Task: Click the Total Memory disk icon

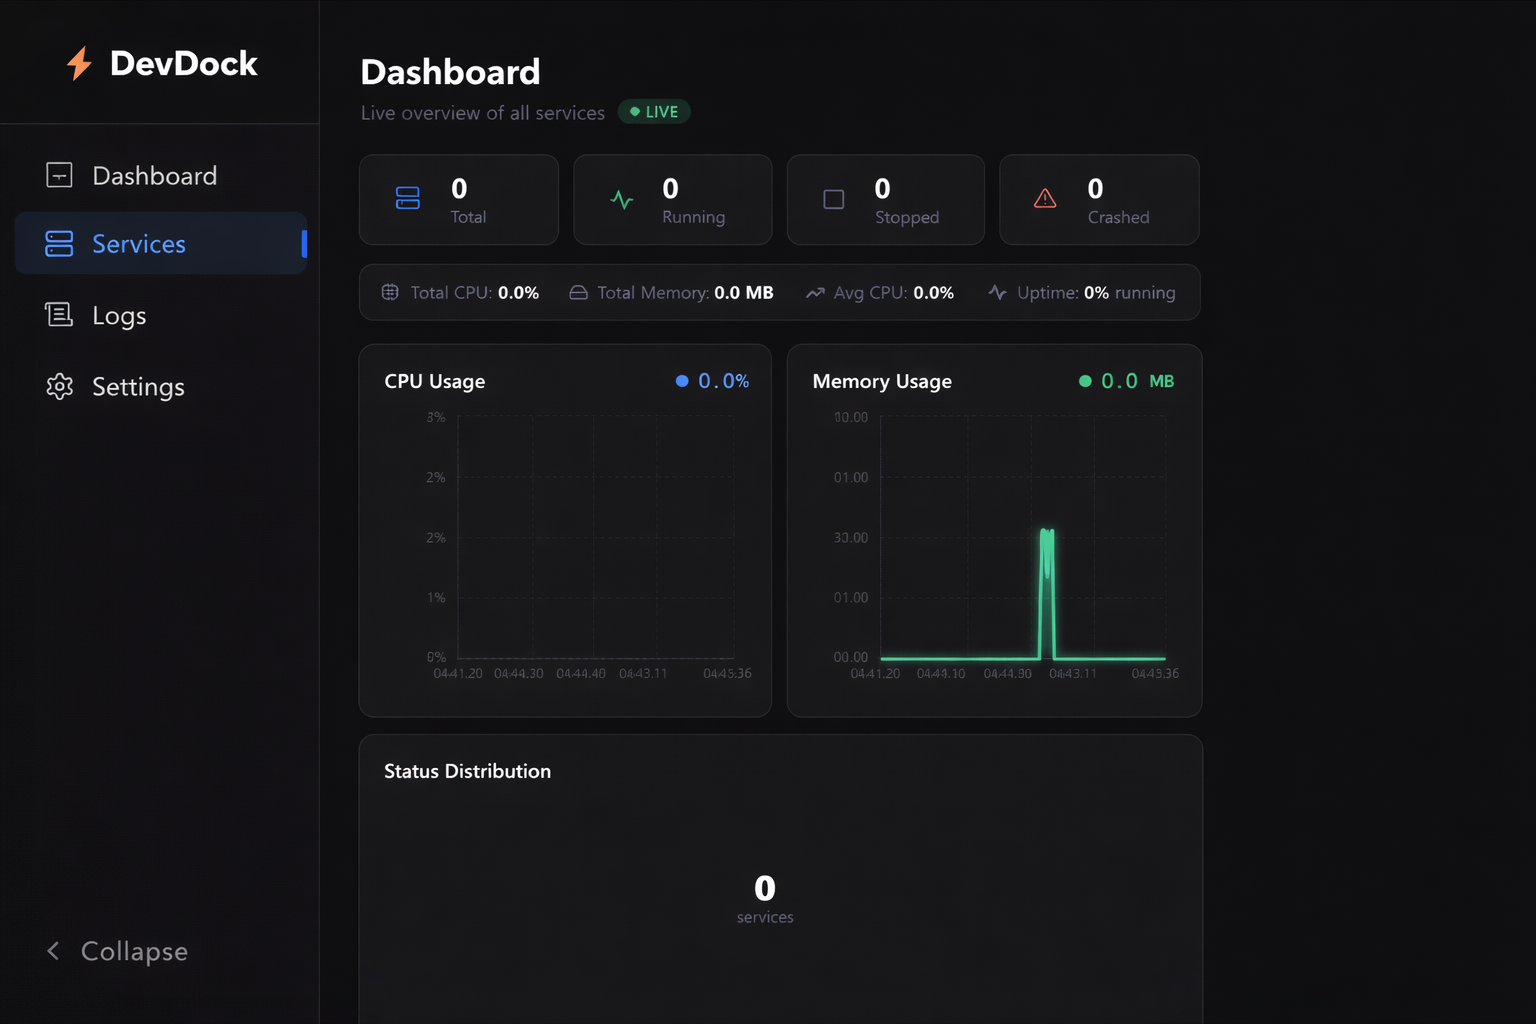Action: [578, 293]
